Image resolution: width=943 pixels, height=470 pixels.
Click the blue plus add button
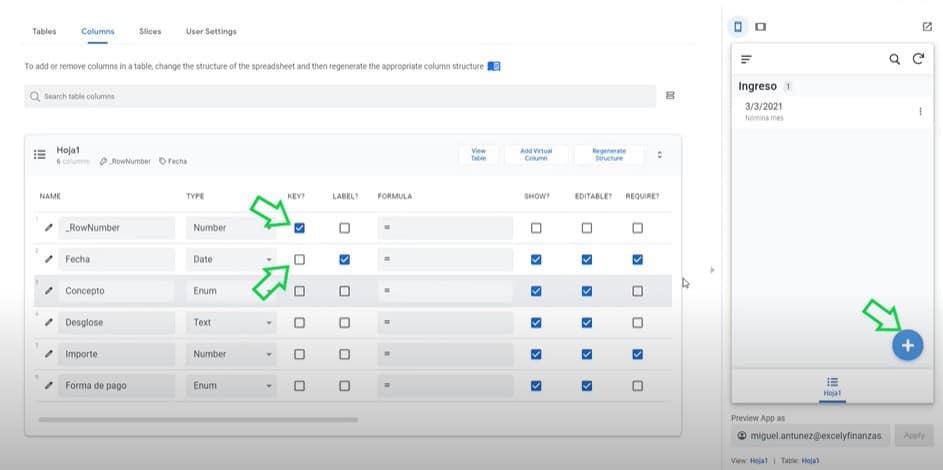908,346
